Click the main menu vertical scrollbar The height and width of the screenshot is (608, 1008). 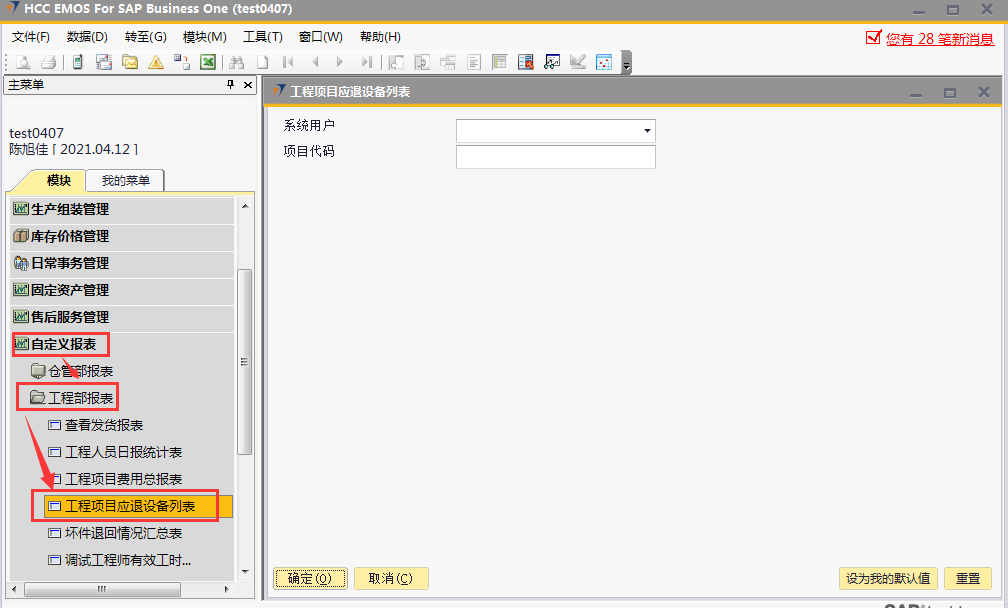(244, 360)
